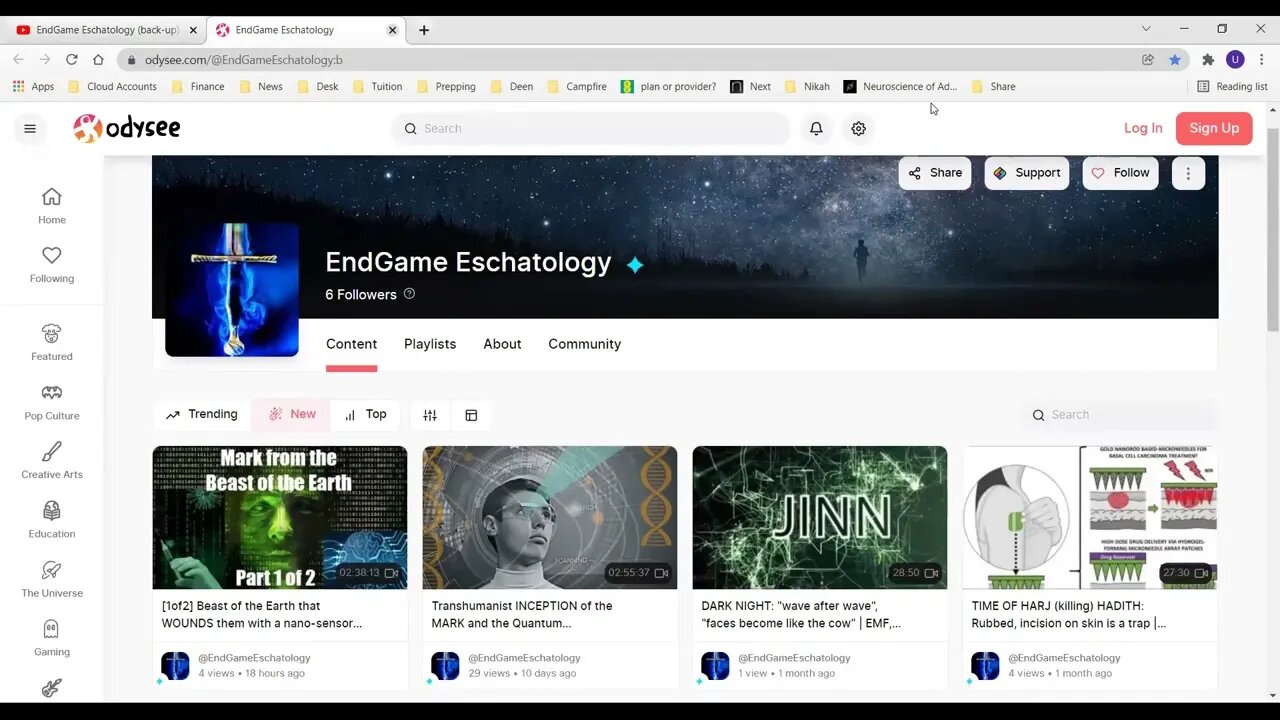Image resolution: width=1280 pixels, height=720 pixels.
Task: Click Log In
Action: coord(1143,128)
